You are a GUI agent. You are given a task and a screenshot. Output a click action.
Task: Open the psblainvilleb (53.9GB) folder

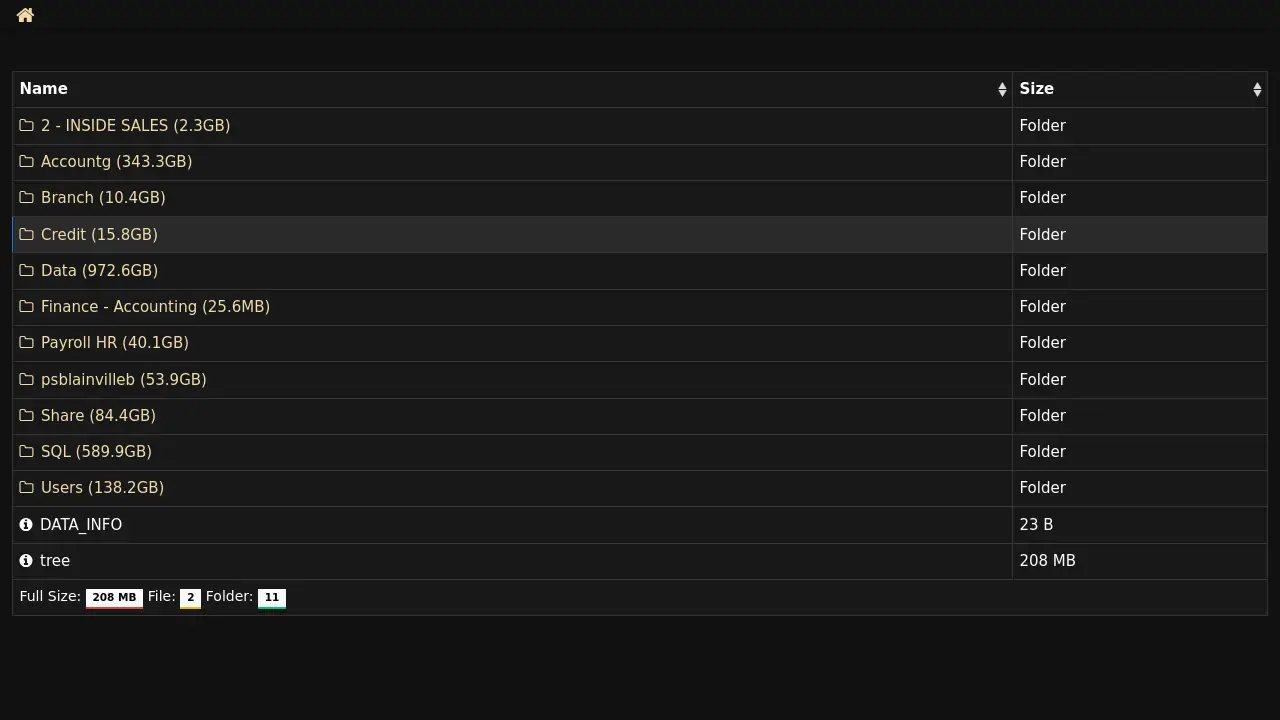coord(123,380)
